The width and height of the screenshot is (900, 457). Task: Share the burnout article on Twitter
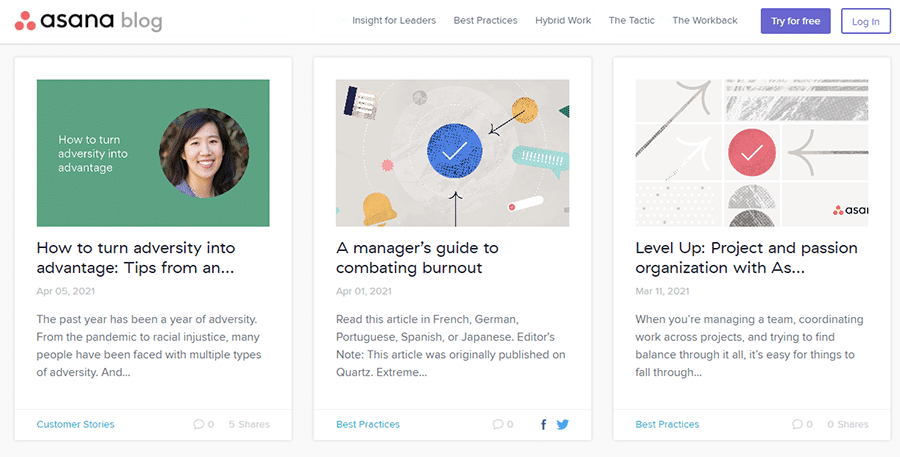[x=562, y=424]
